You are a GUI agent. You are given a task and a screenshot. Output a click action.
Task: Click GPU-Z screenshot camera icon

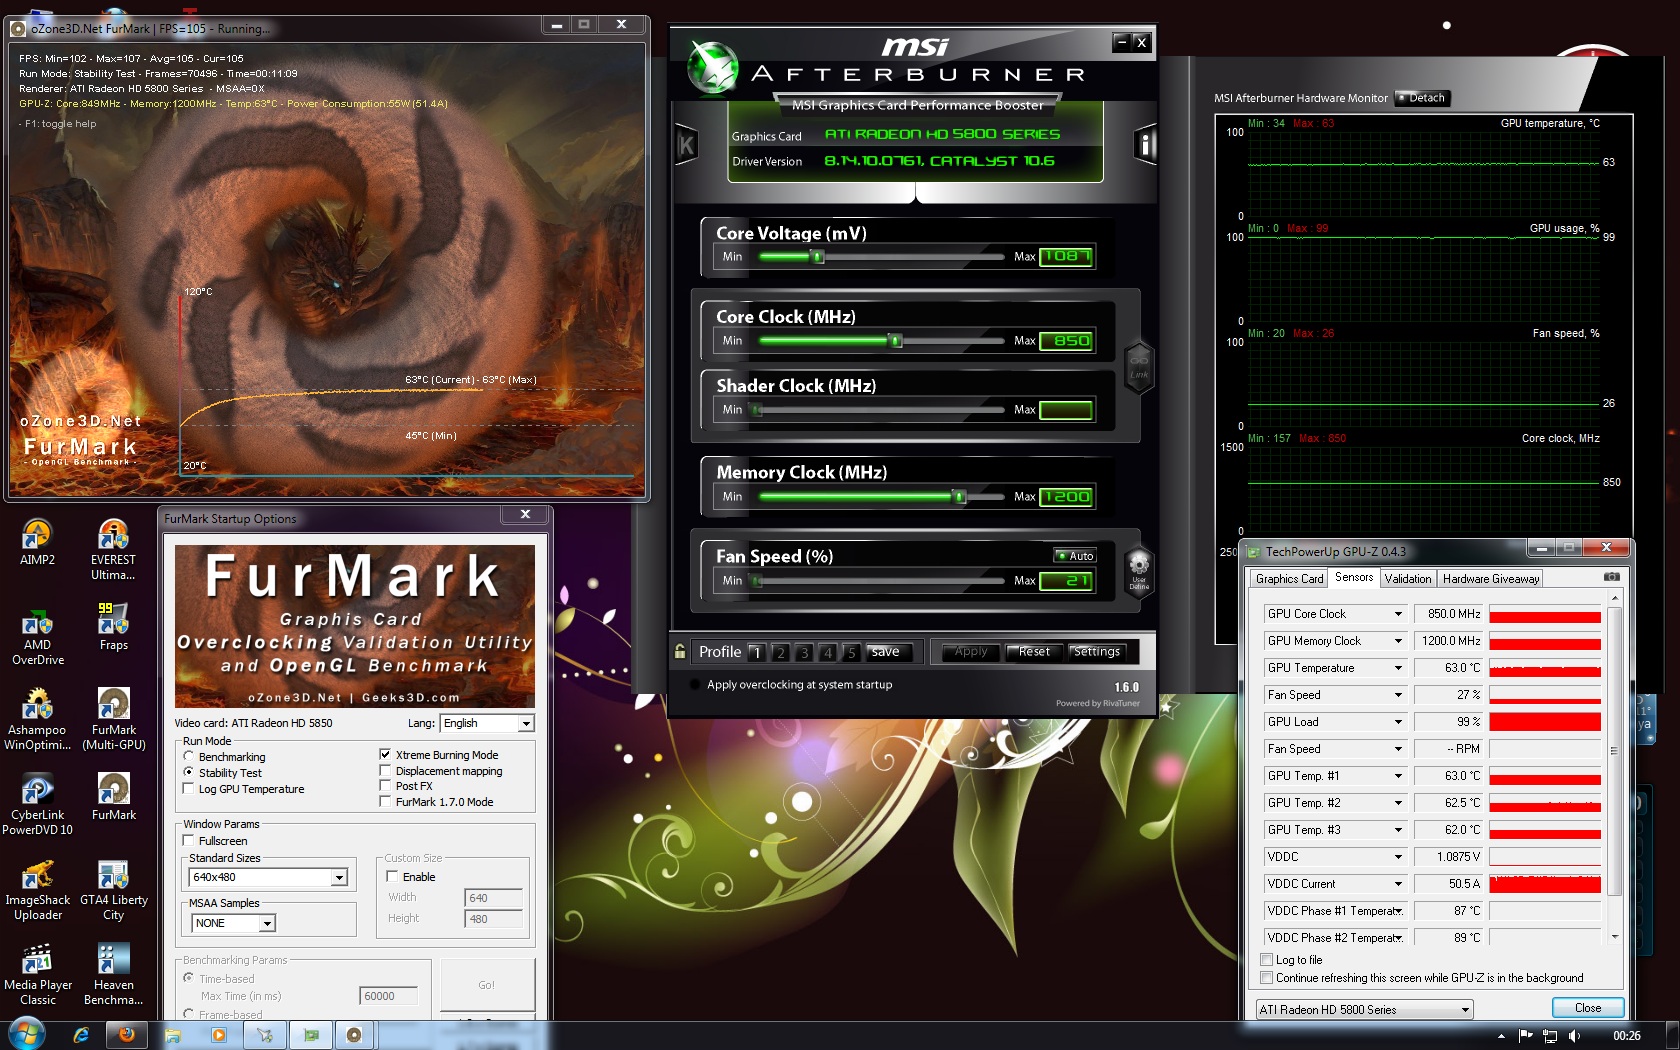[x=1611, y=577]
